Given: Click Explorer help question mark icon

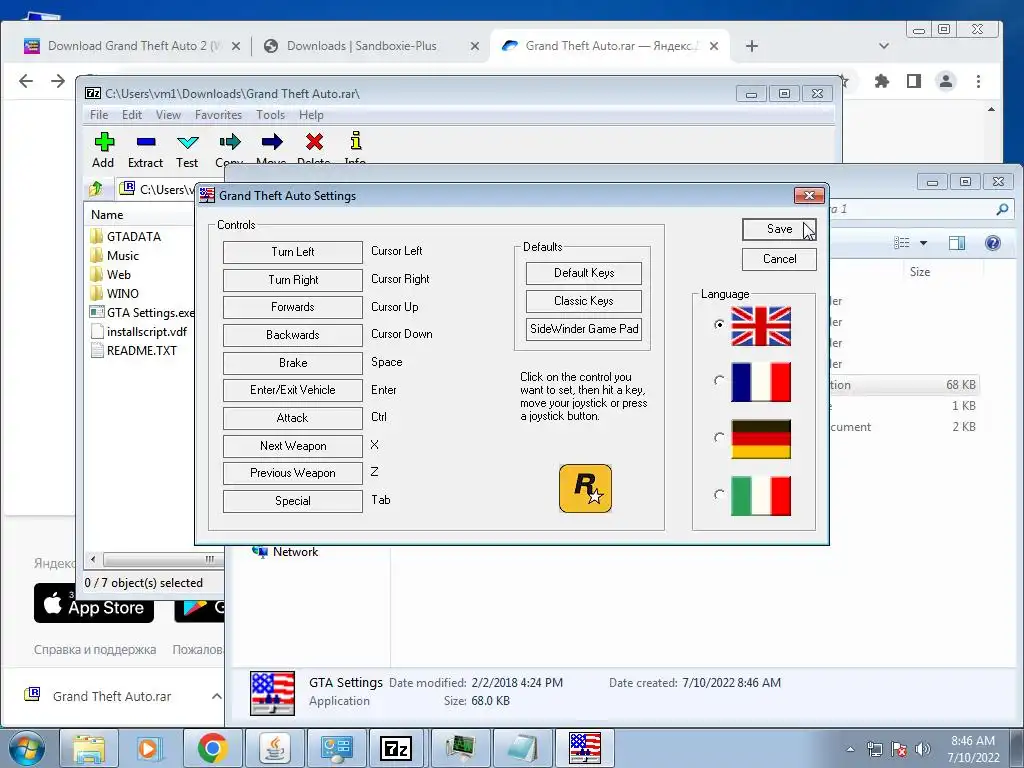Looking at the screenshot, I should click(x=993, y=243).
